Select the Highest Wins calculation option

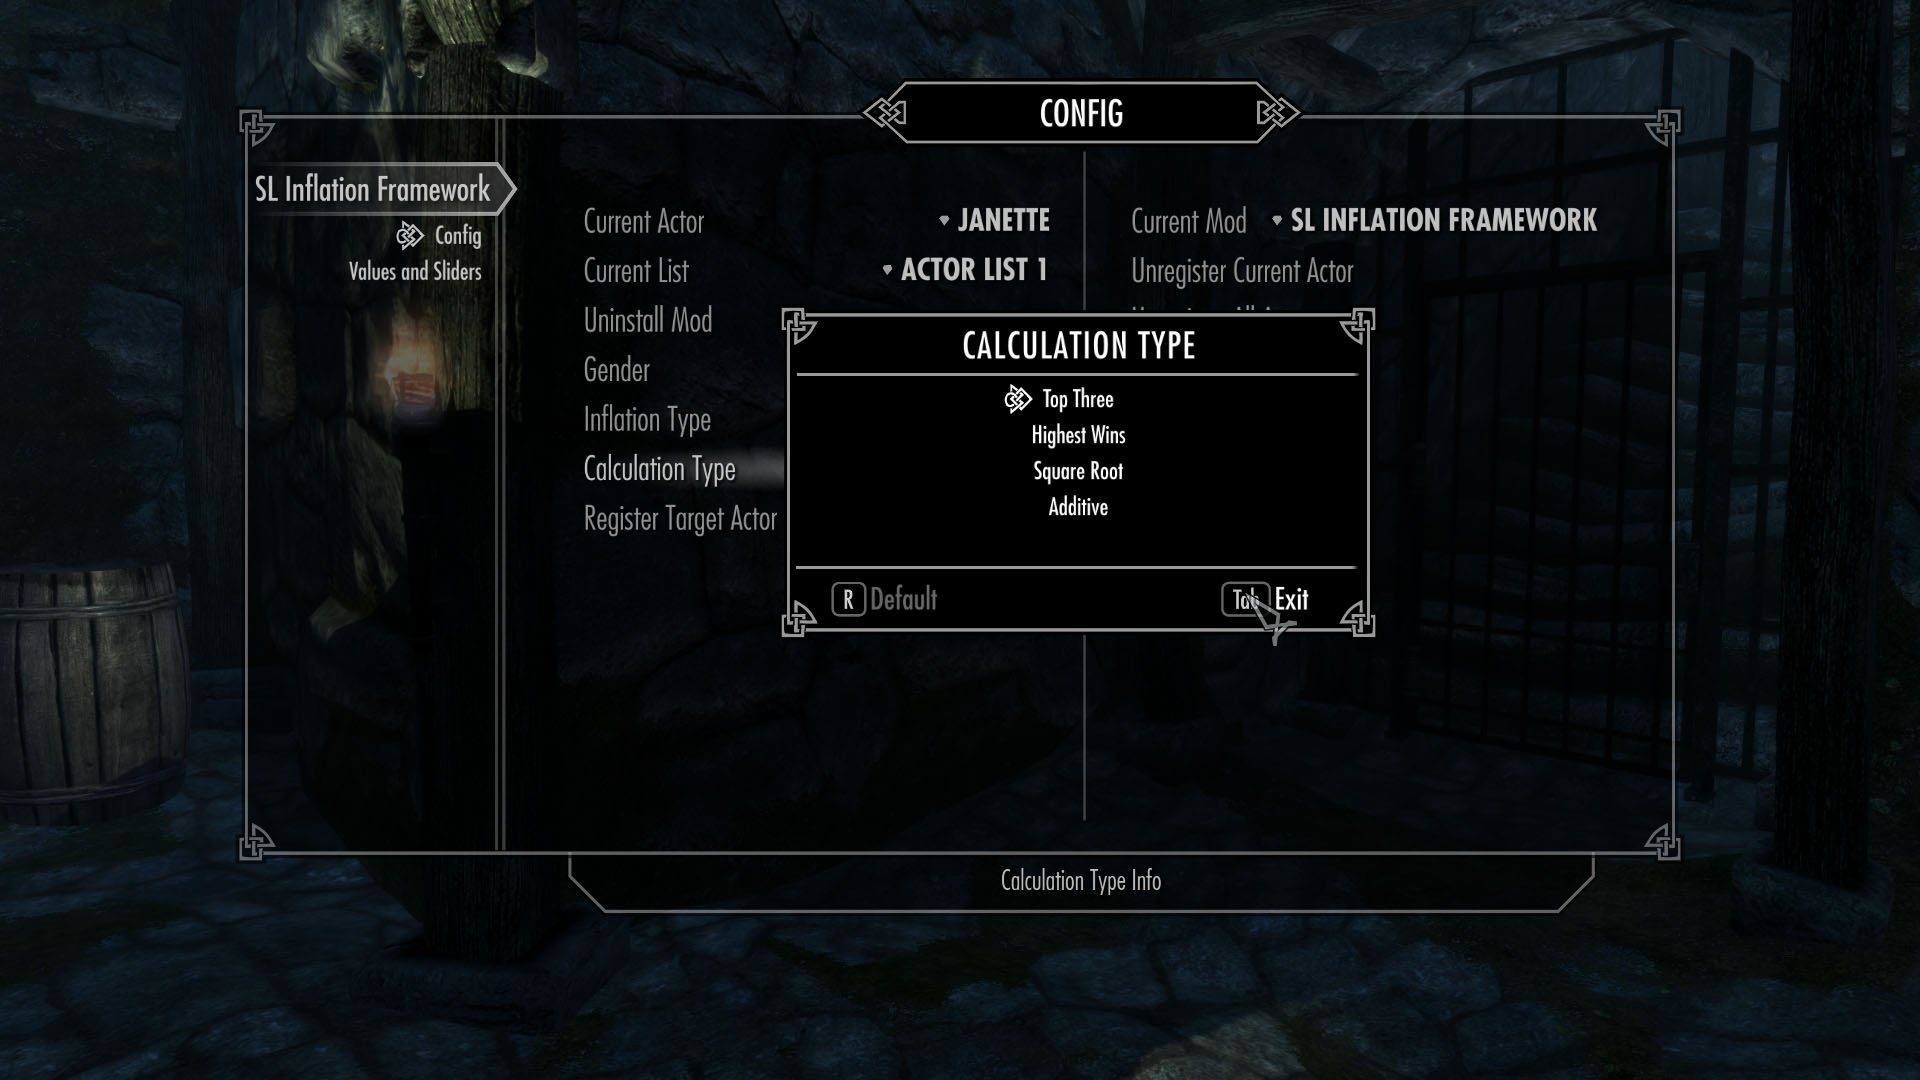coord(1077,435)
